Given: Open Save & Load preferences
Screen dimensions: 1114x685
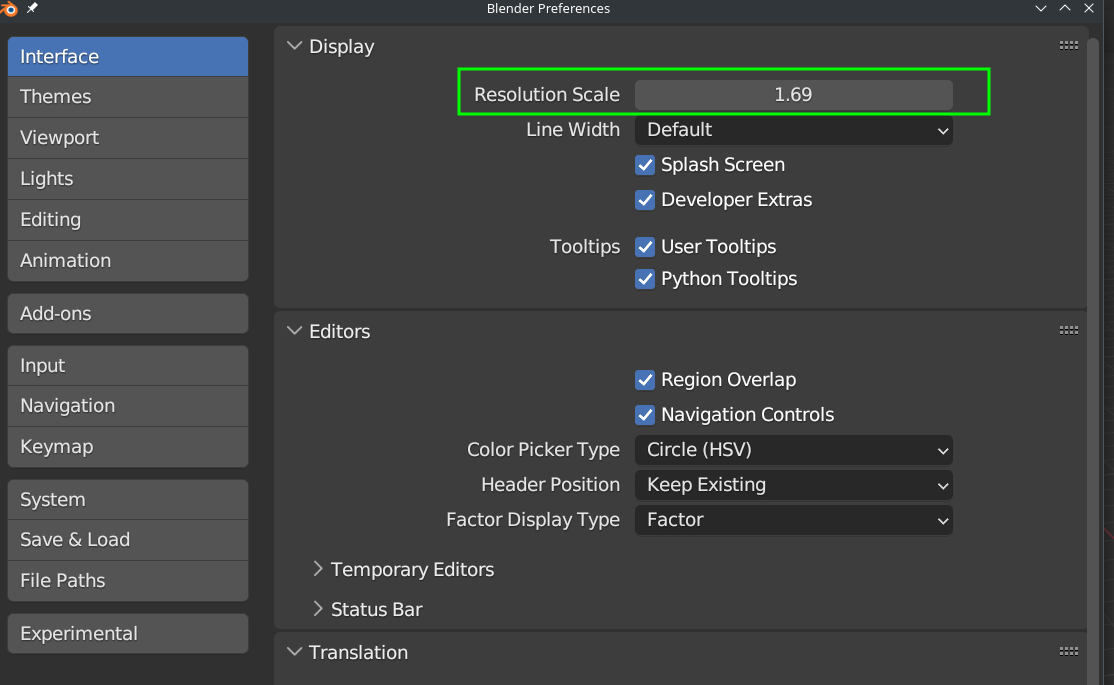Looking at the screenshot, I should (127, 540).
